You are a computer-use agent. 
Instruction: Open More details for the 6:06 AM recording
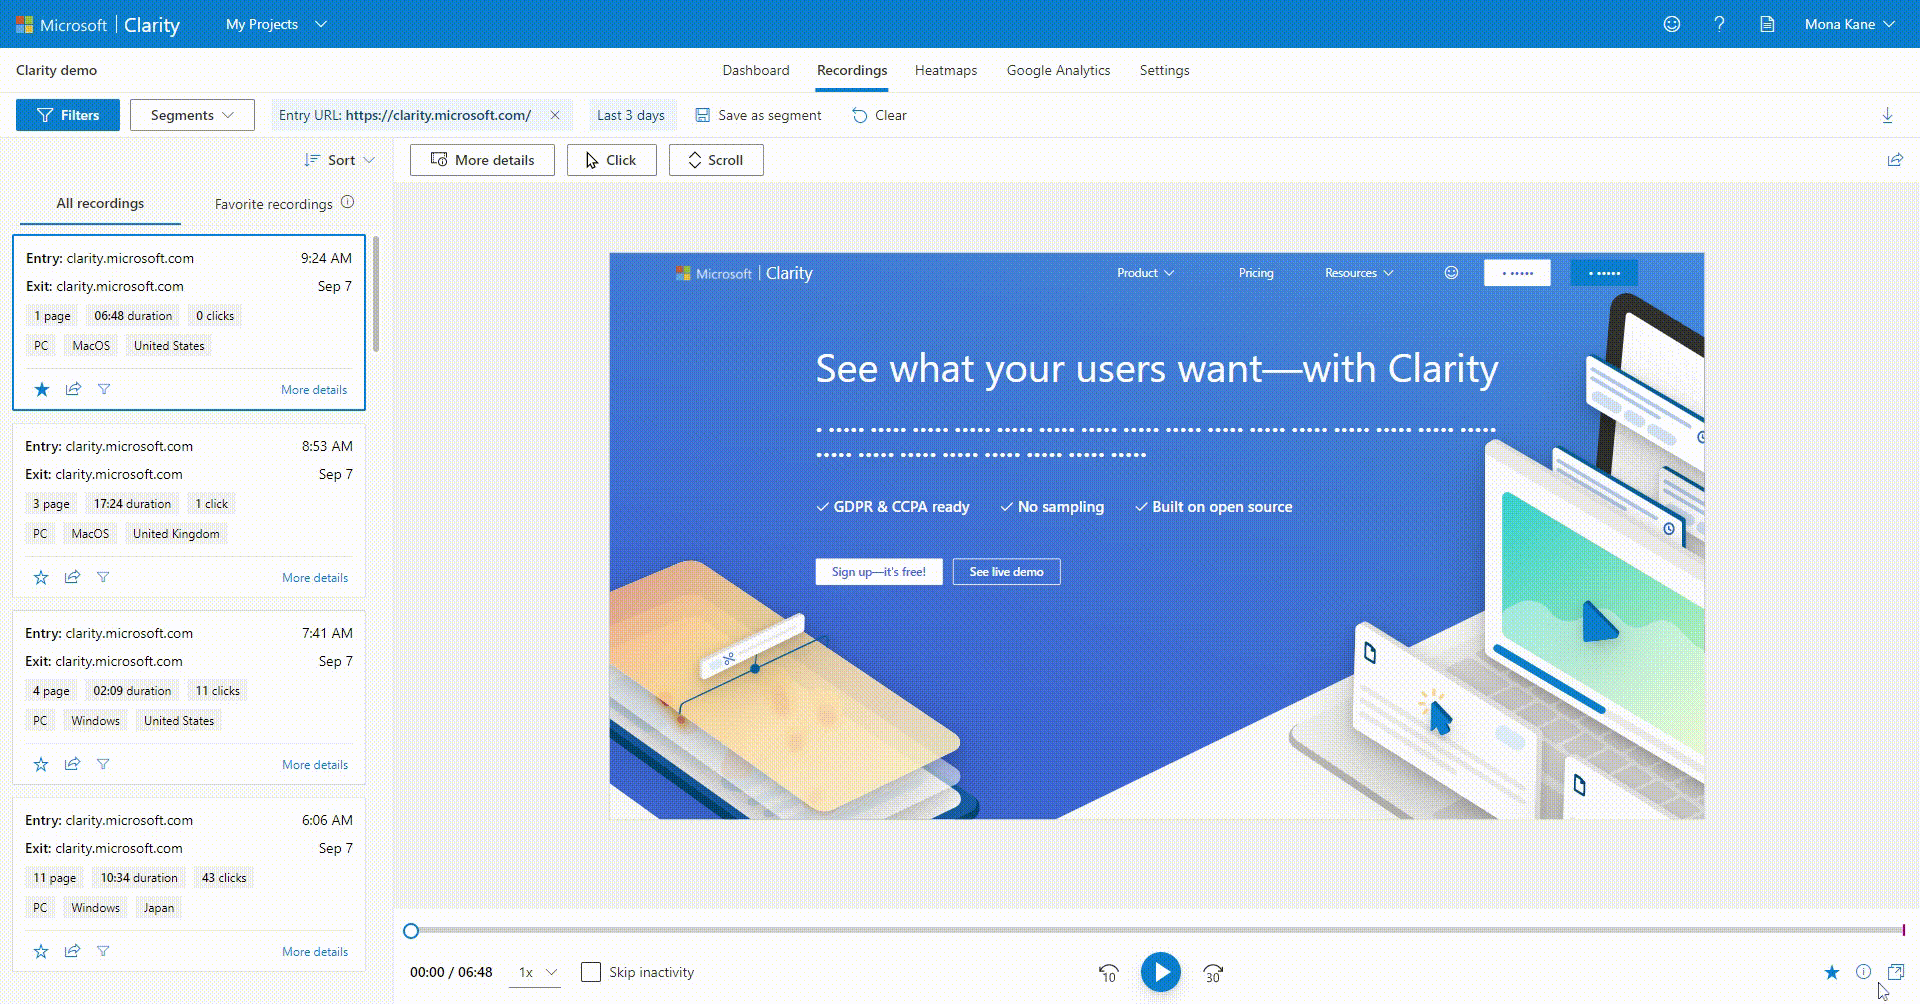coord(314,951)
